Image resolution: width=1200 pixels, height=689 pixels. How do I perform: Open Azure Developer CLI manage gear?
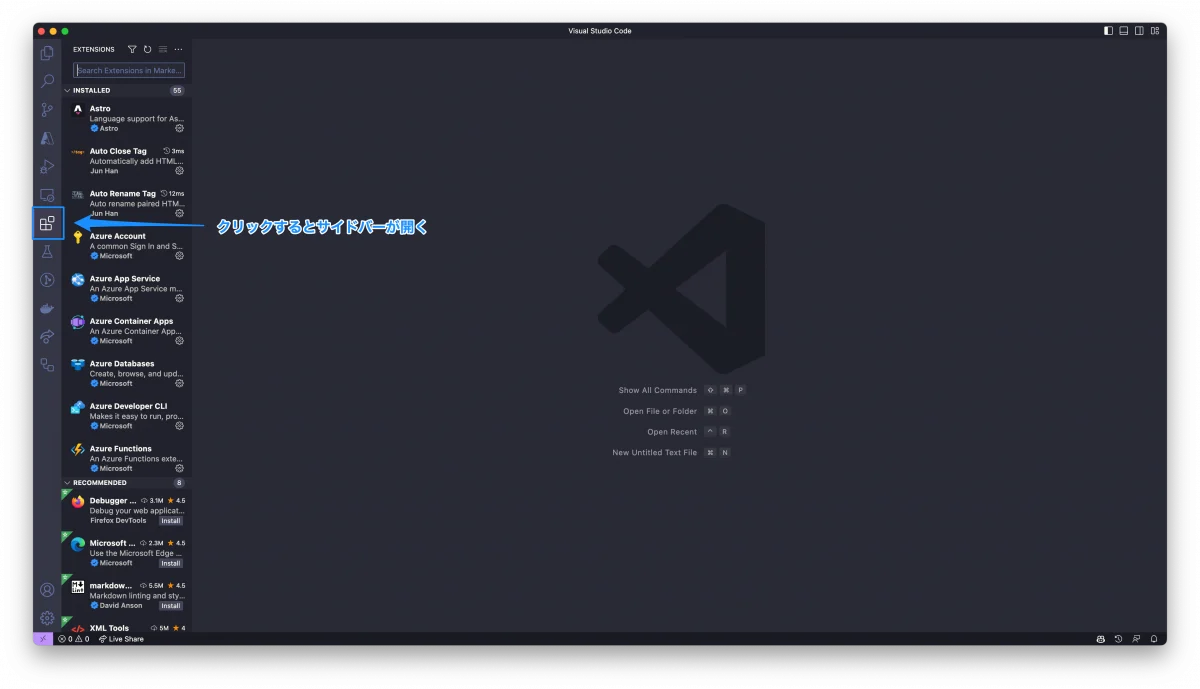180,426
